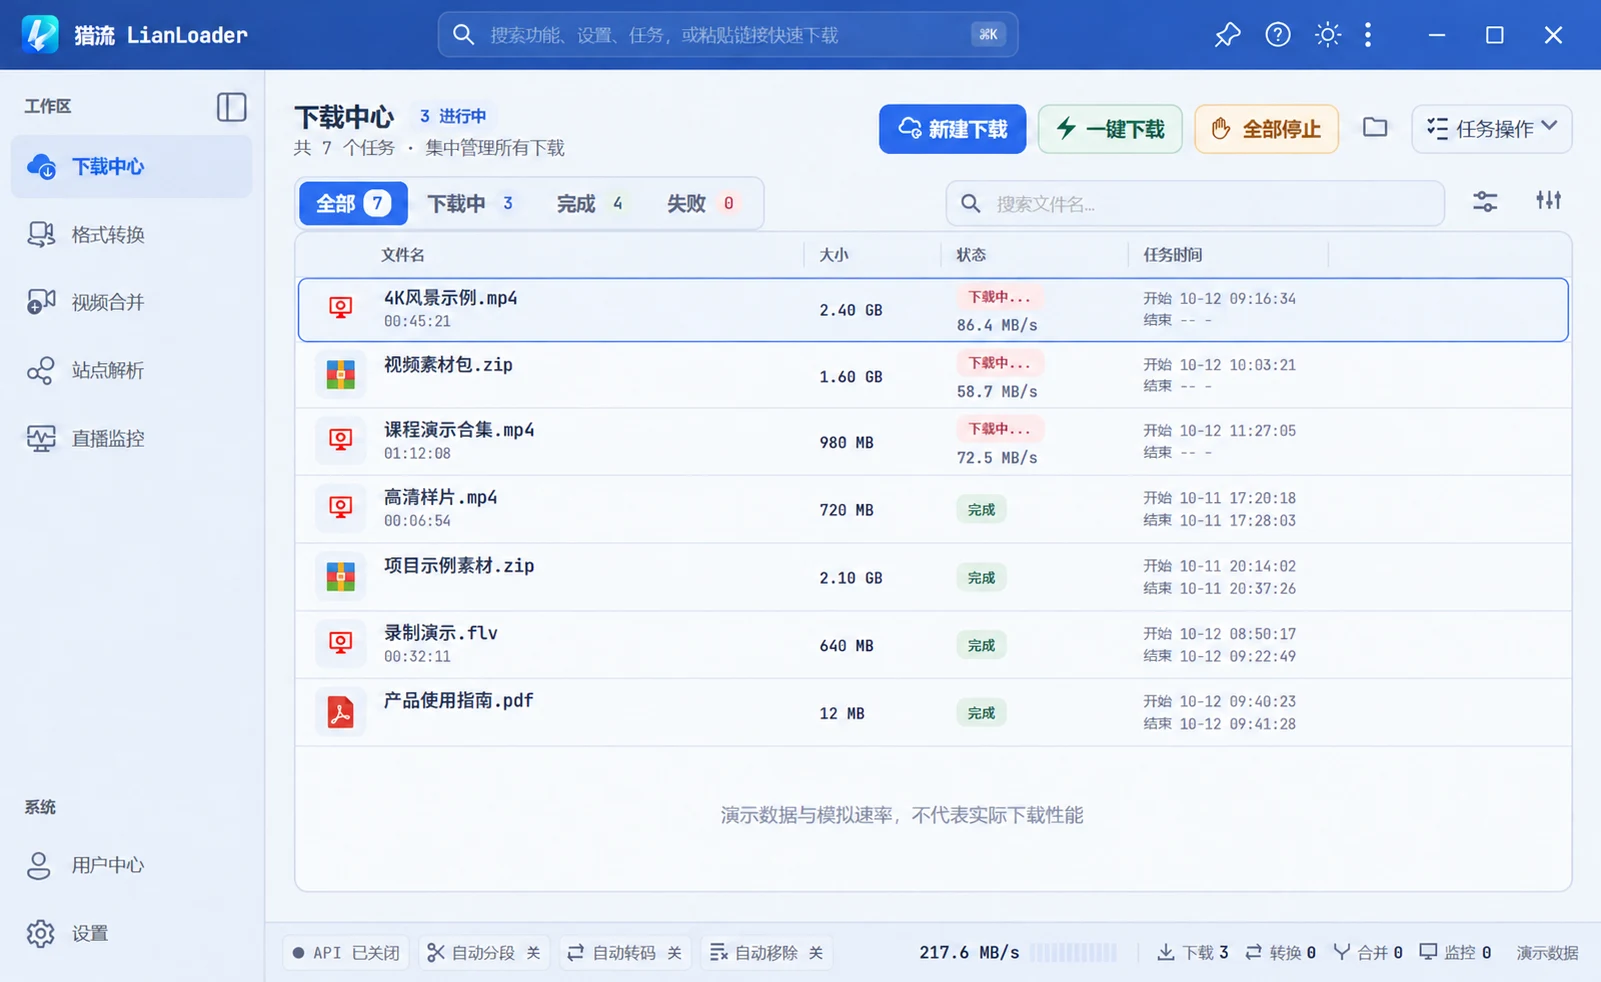Image resolution: width=1601 pixels, height=982 pixels.
Task: Select the 全部 tab
Action: (x=353, y=204)
